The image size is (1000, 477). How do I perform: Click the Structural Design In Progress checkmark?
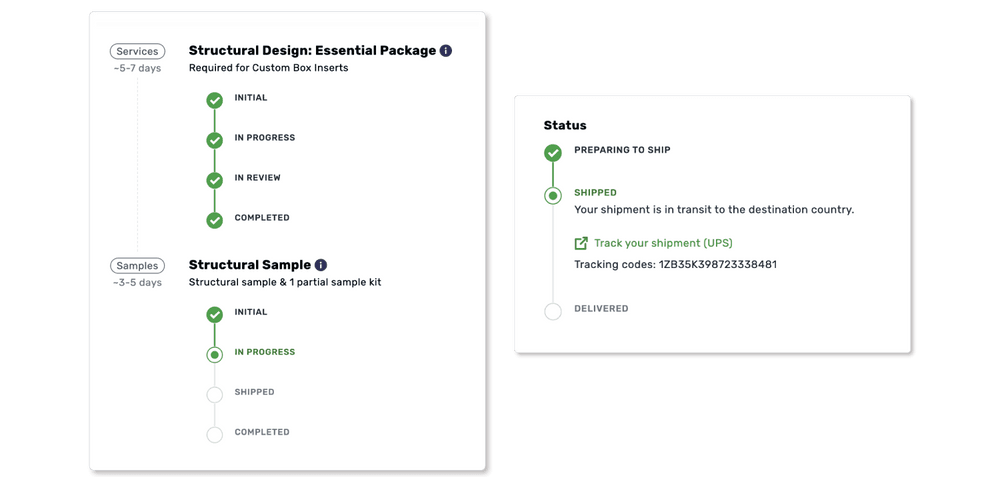214,140
